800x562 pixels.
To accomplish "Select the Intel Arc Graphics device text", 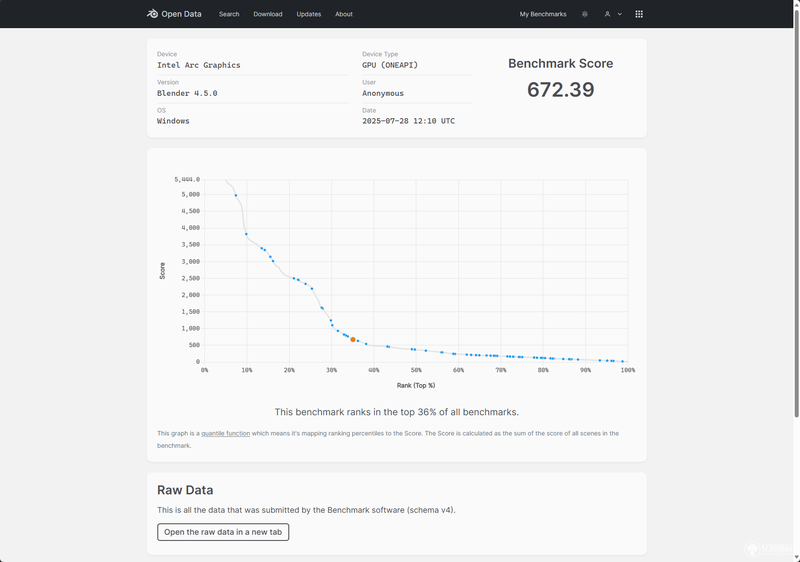I will [x=198, y=65].
